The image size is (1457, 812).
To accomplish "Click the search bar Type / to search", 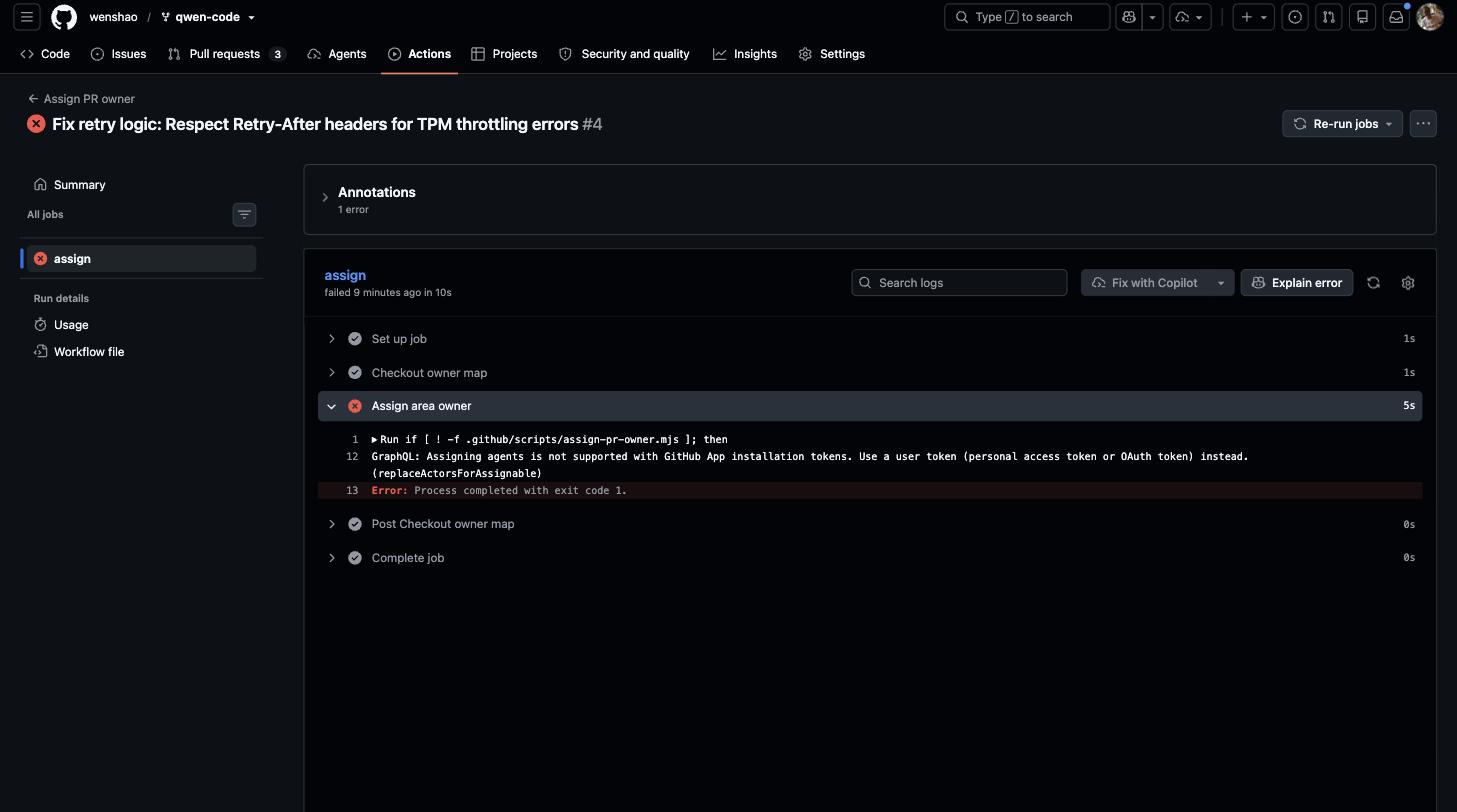I will coord(1027,17).
